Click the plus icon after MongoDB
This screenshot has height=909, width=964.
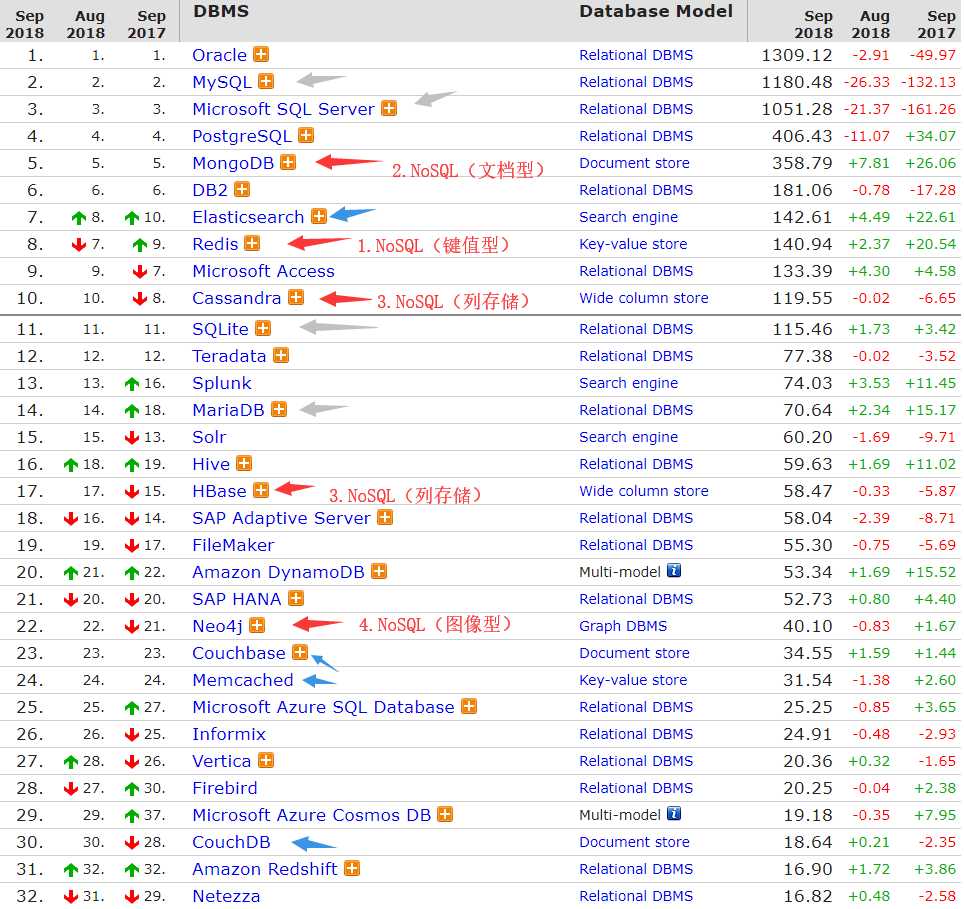[288, 162]
